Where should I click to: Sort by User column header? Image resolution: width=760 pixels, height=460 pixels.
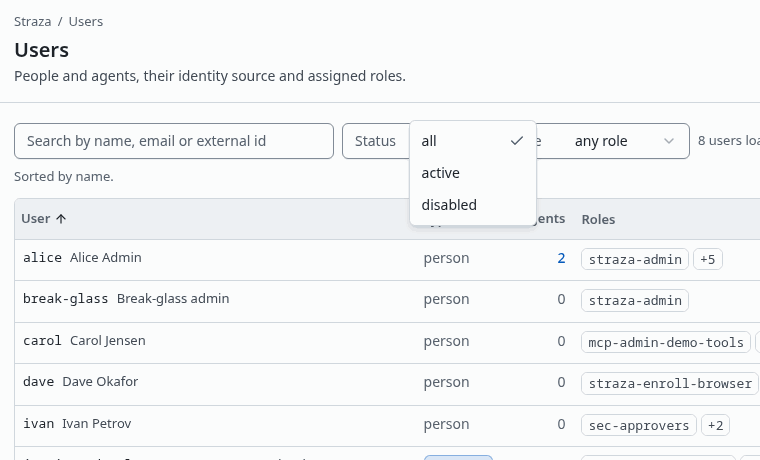point(44,219)
